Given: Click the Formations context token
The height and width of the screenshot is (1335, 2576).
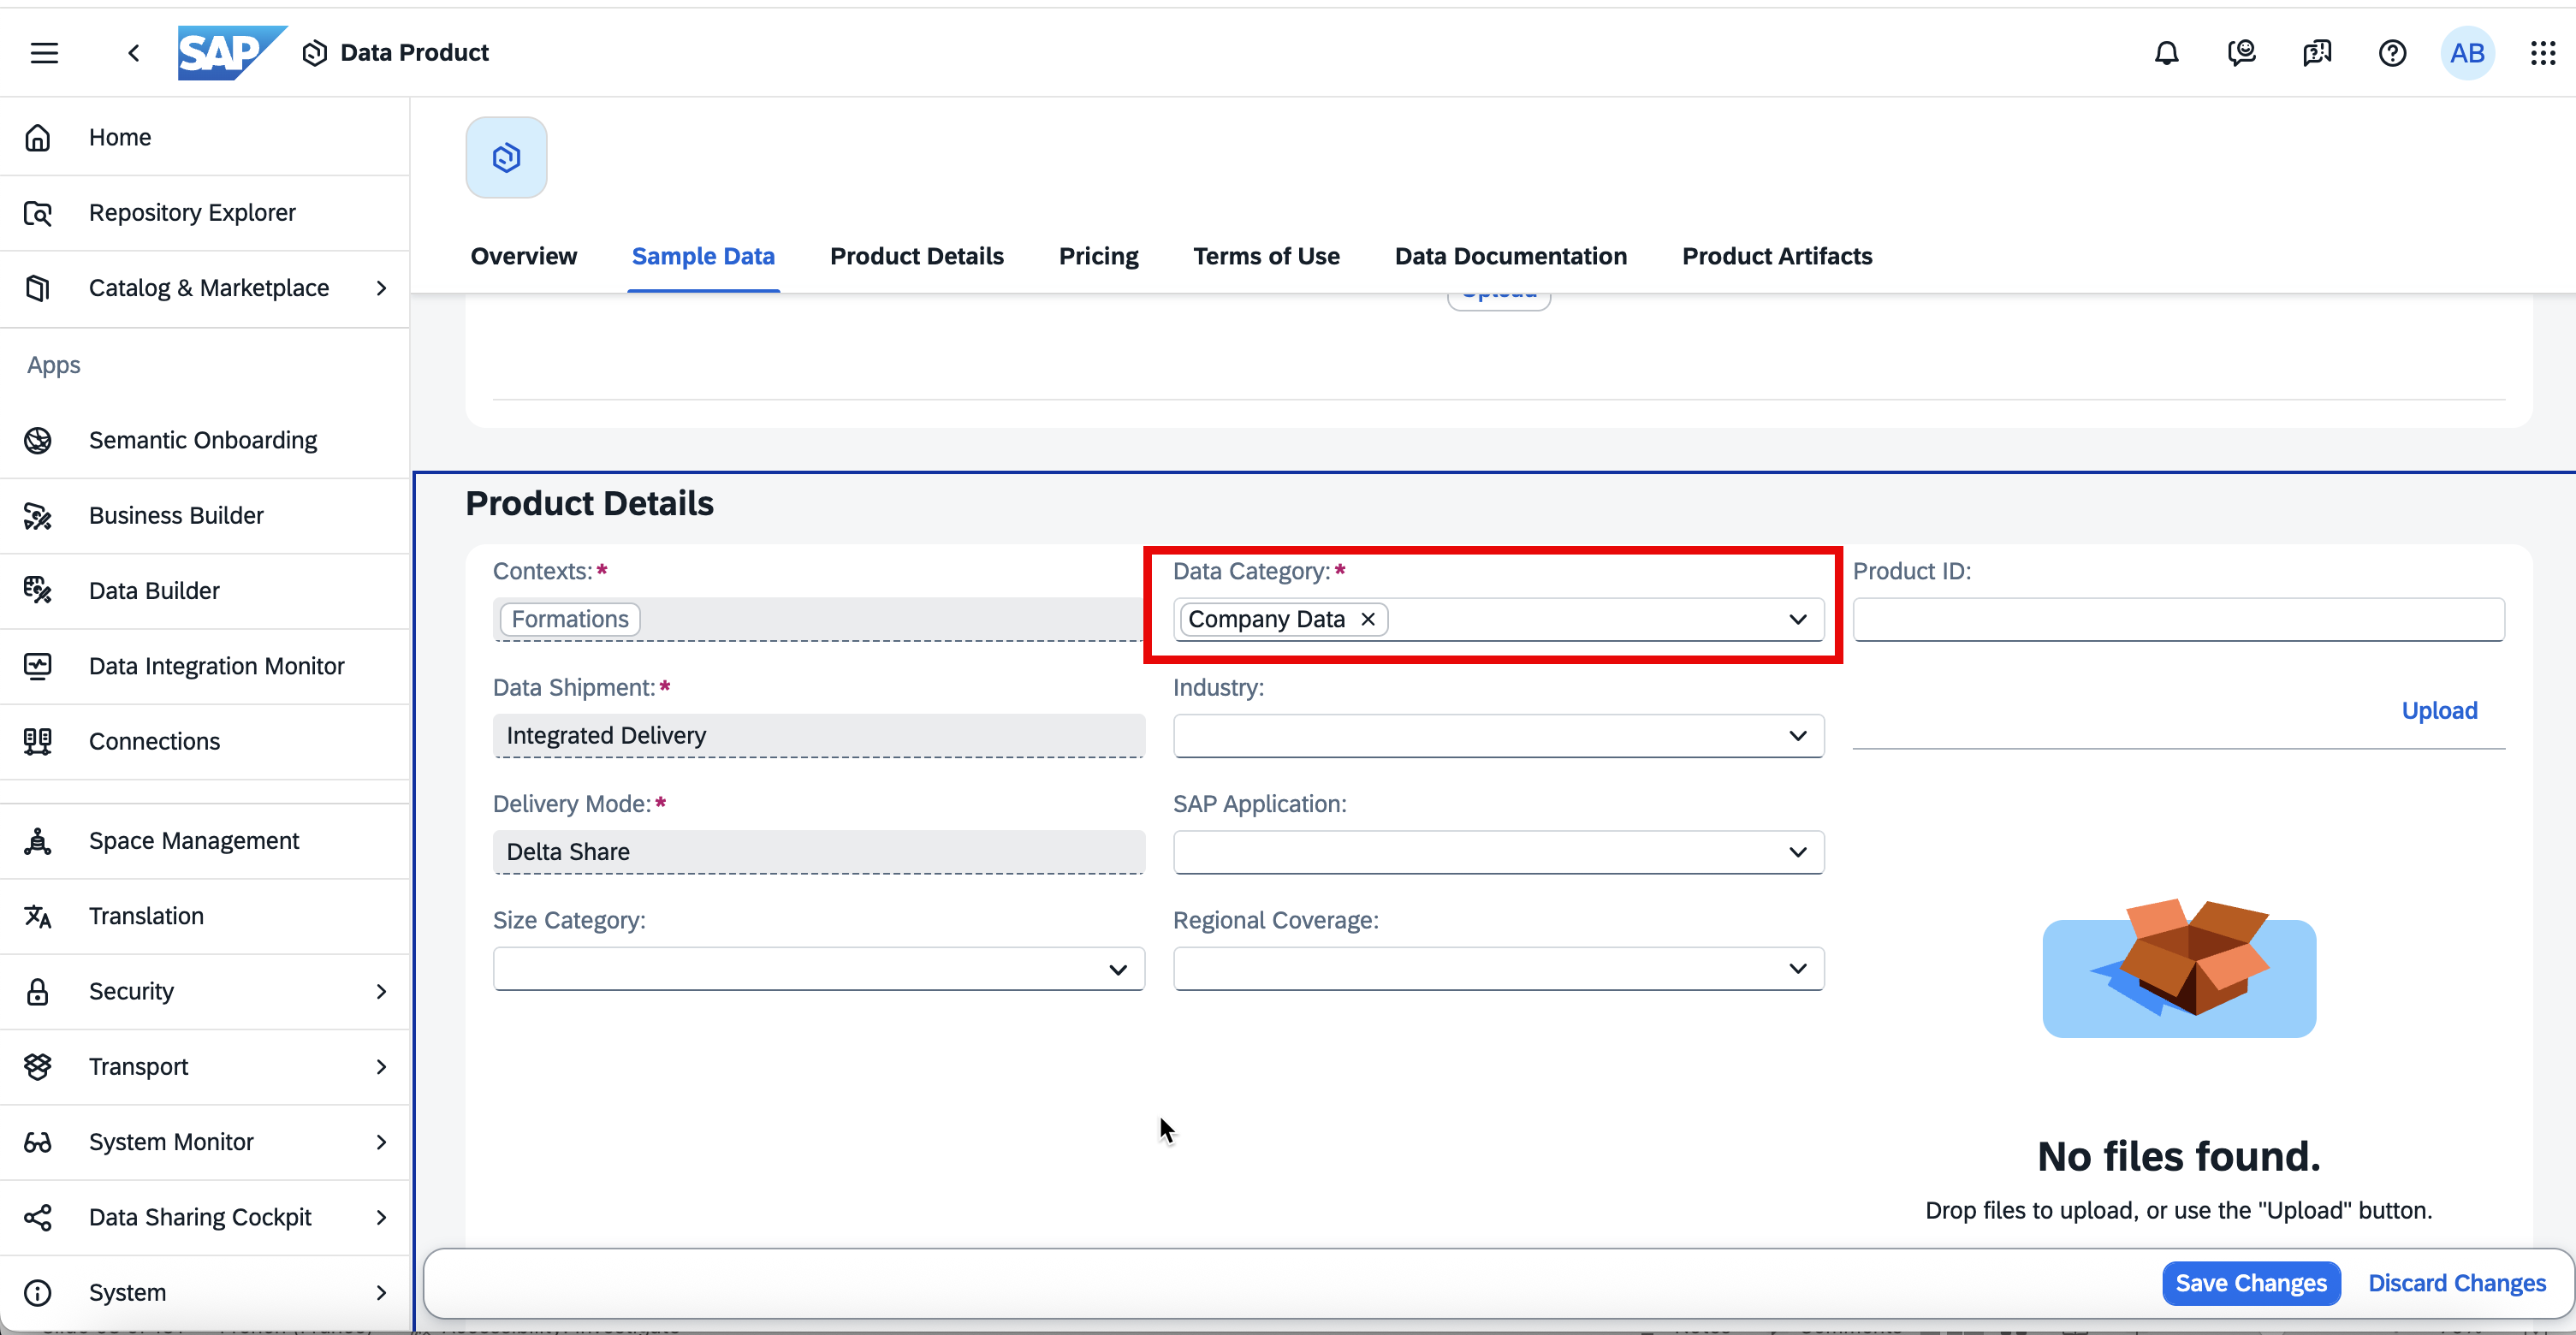Looking at the screenshot, I should (570, 619).
